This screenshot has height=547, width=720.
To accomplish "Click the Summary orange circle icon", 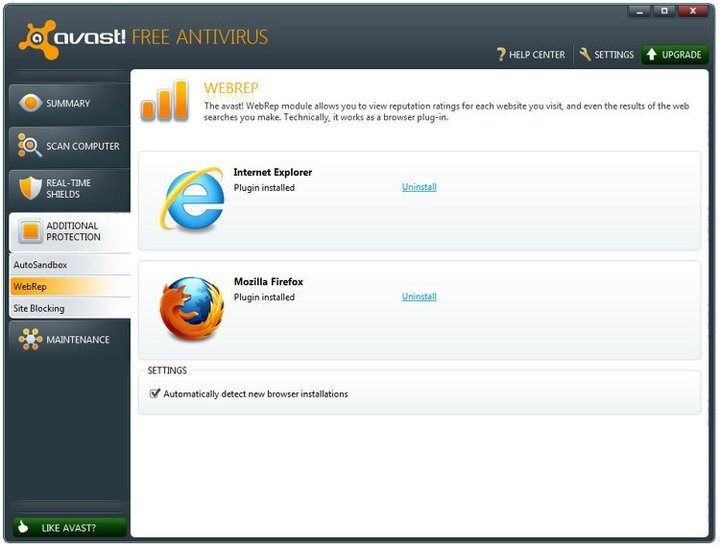I will coord(30,103).
